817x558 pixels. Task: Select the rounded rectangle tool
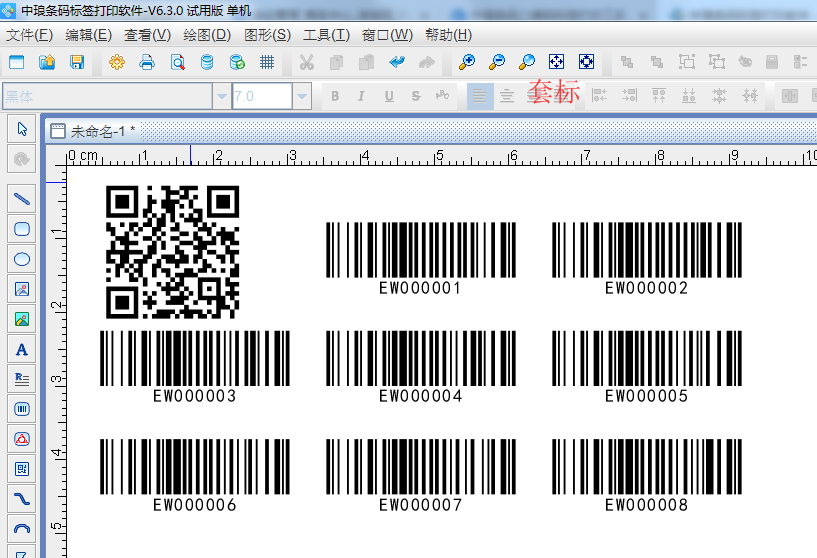[x=21, y=229]
